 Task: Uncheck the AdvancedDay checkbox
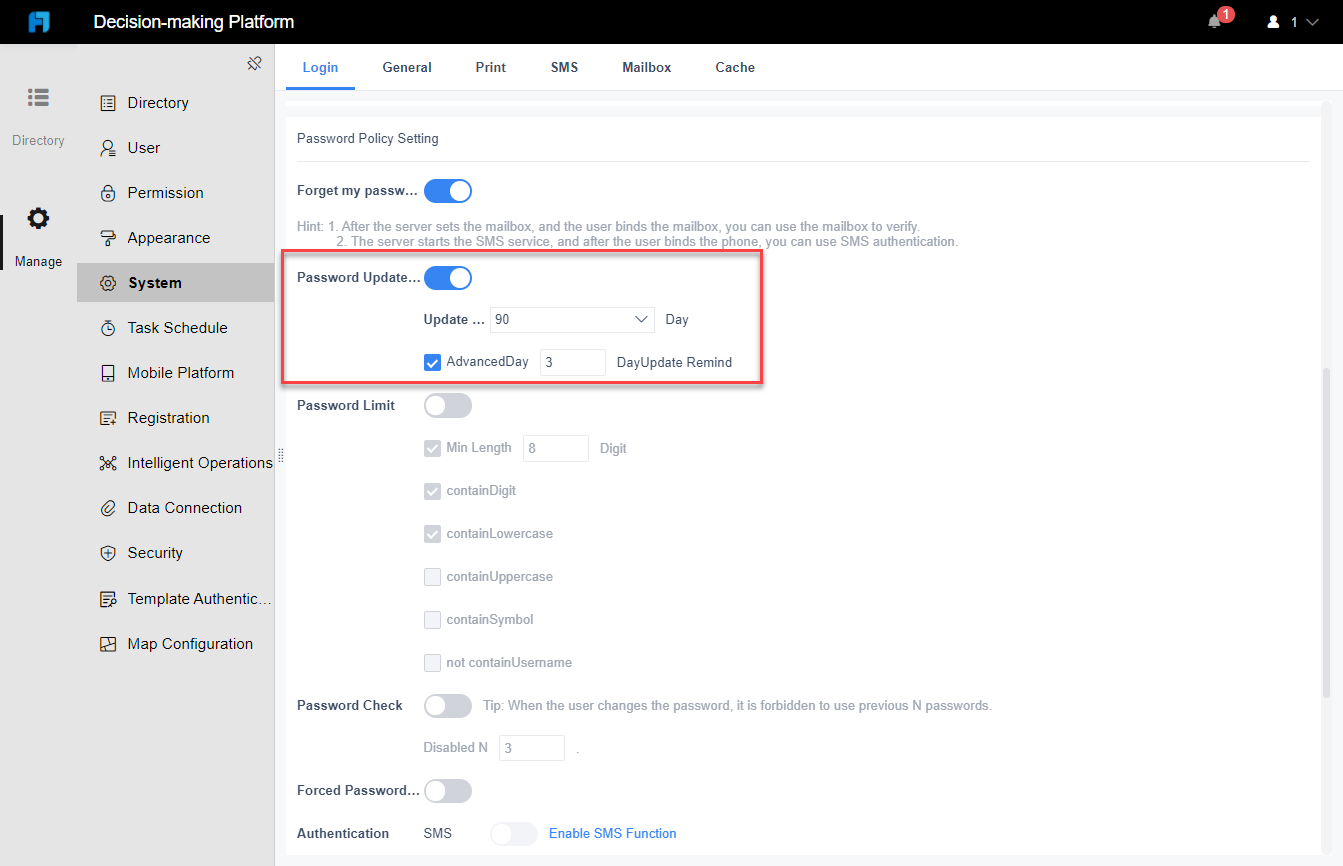(432, 362)
